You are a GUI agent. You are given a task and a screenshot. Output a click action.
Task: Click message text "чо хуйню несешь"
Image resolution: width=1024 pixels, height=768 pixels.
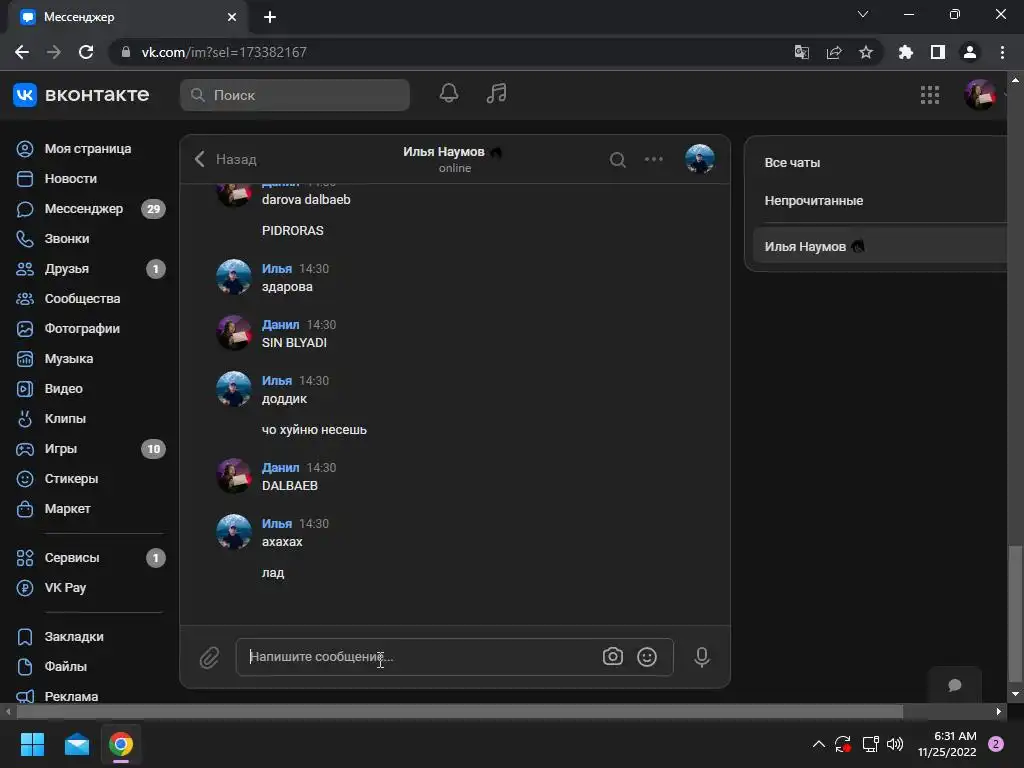click(x=314, y=430)
